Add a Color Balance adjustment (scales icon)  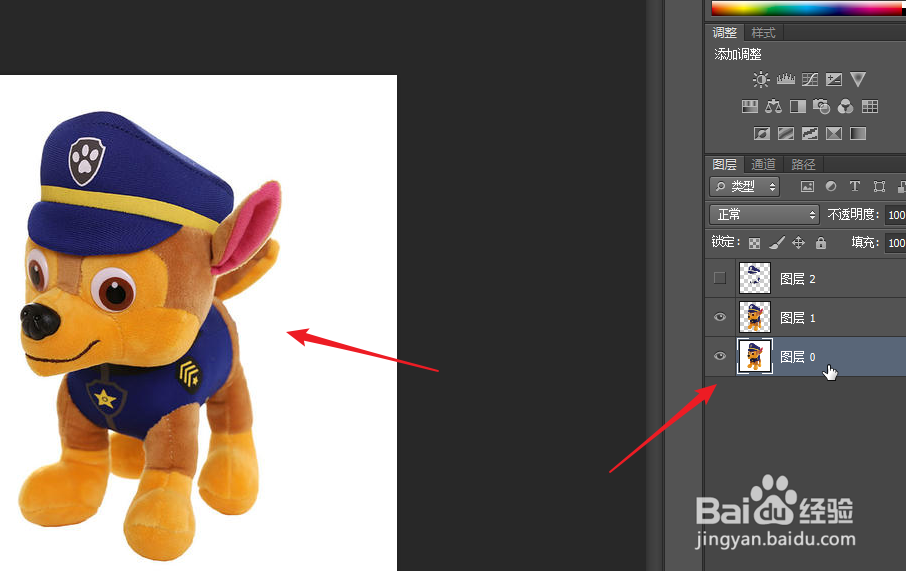click(x=773, y=106)
